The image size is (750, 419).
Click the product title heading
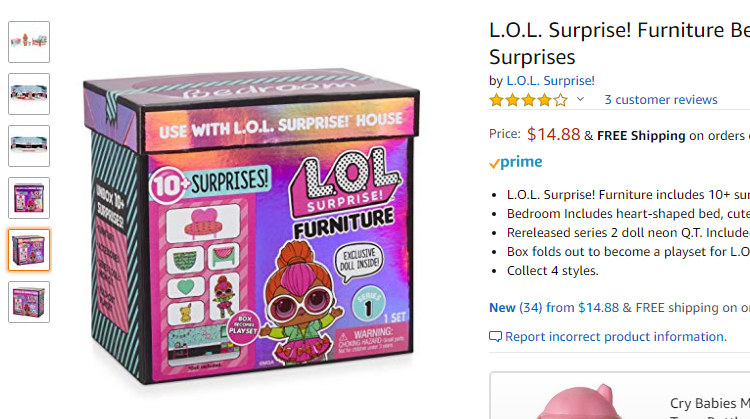619,44
